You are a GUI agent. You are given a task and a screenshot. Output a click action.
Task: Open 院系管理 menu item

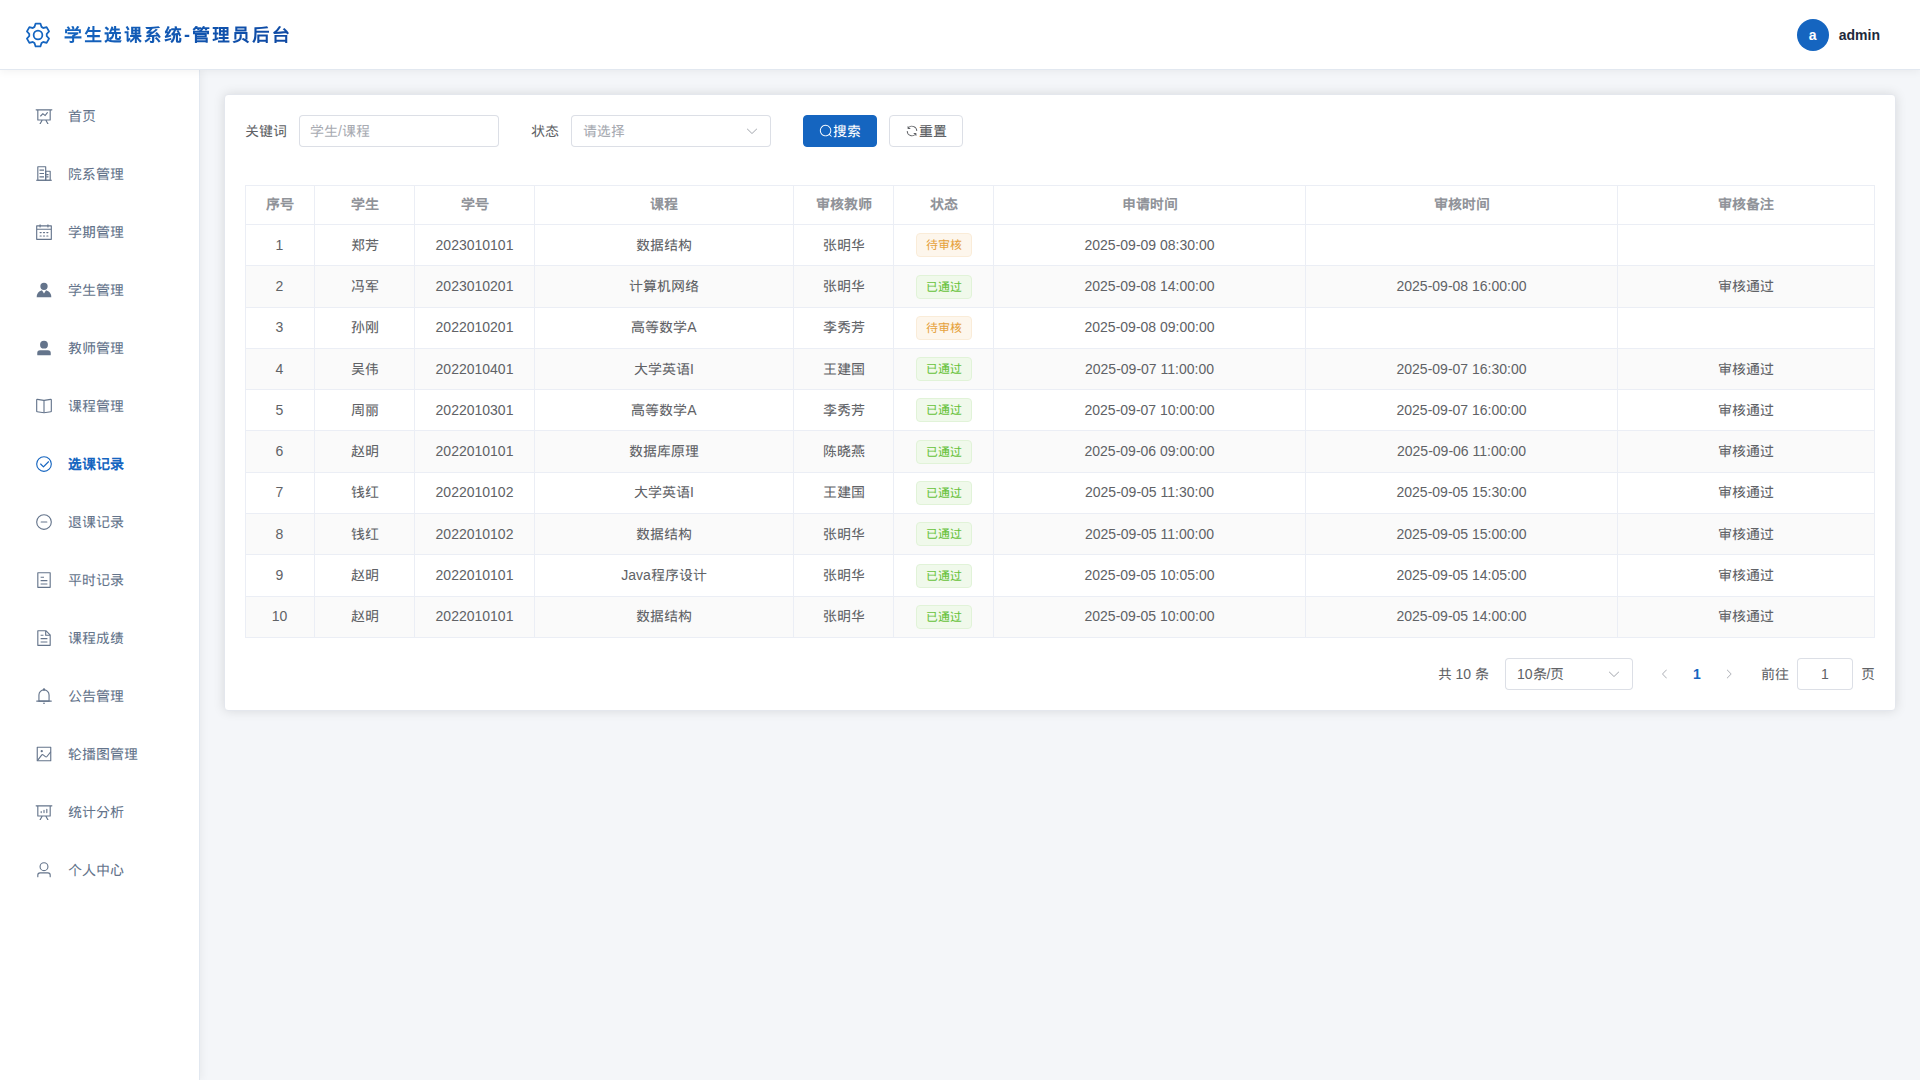point(100,174)
